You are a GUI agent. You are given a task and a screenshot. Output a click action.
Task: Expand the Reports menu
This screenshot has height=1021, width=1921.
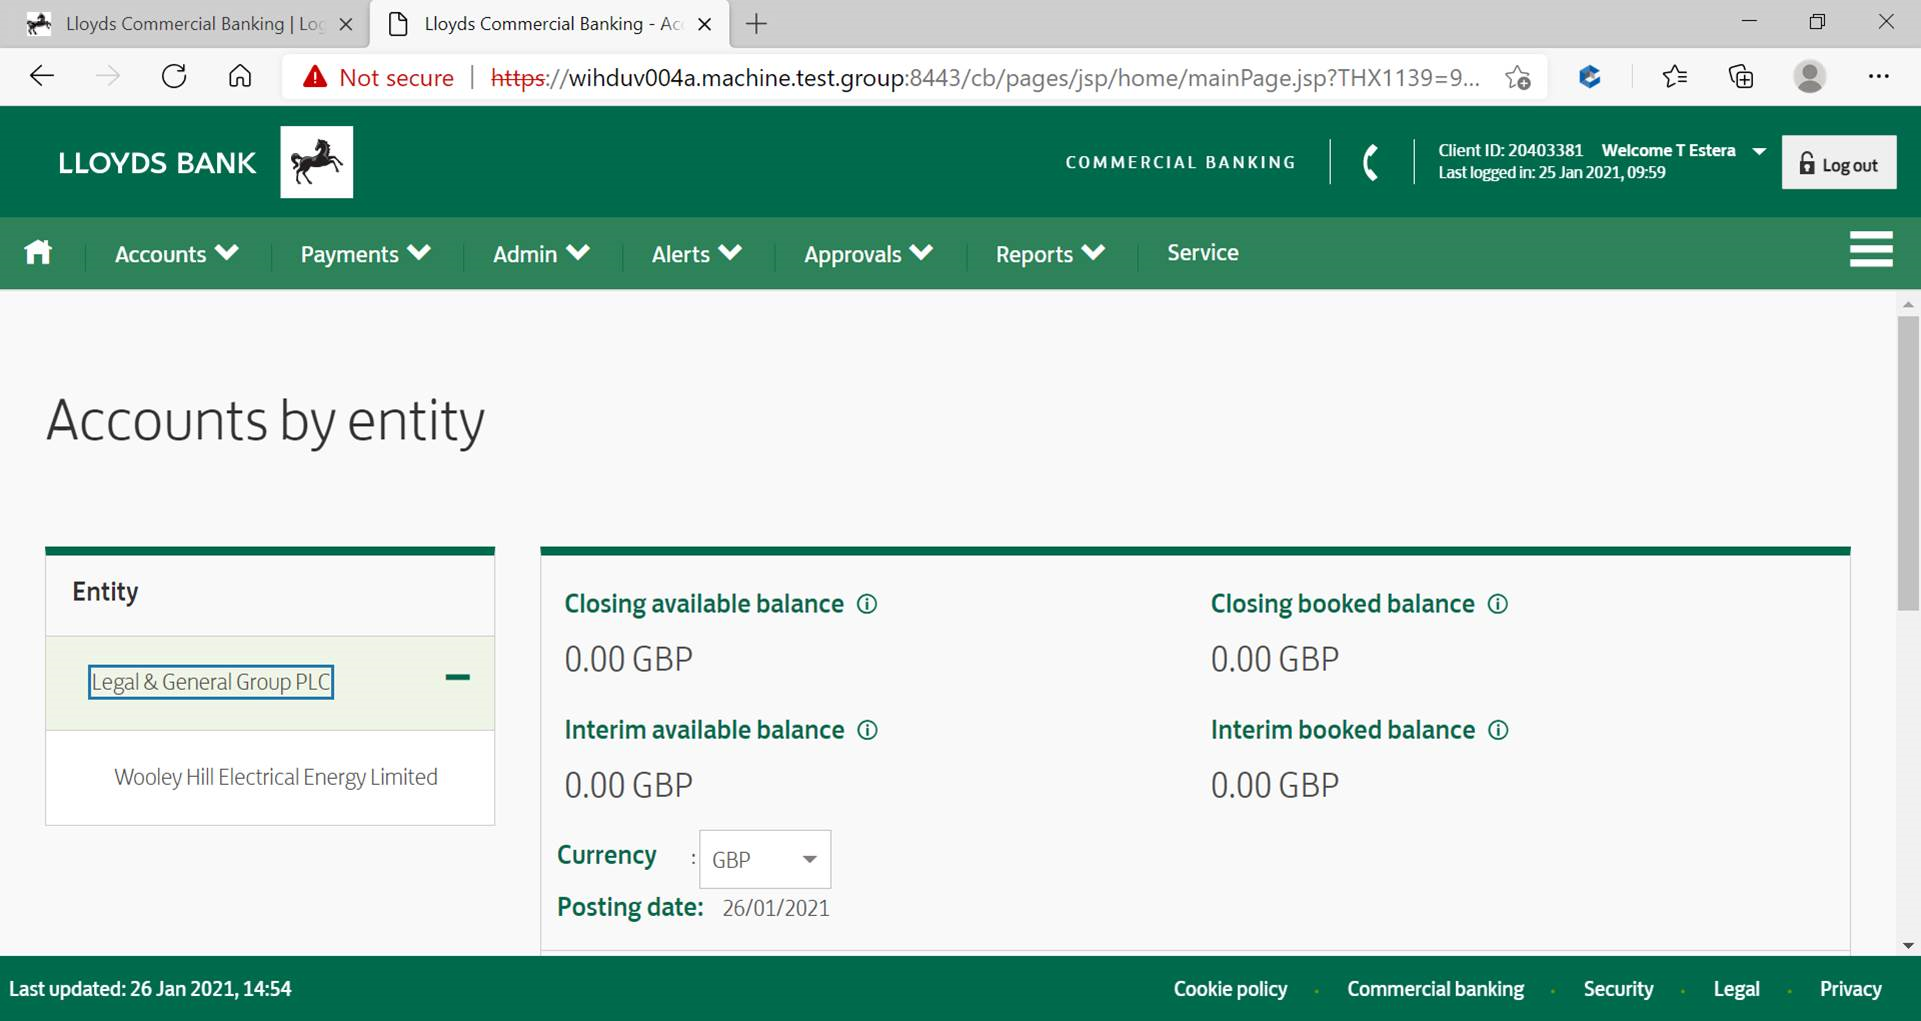pyautogui.click(x=1050, y=254)
